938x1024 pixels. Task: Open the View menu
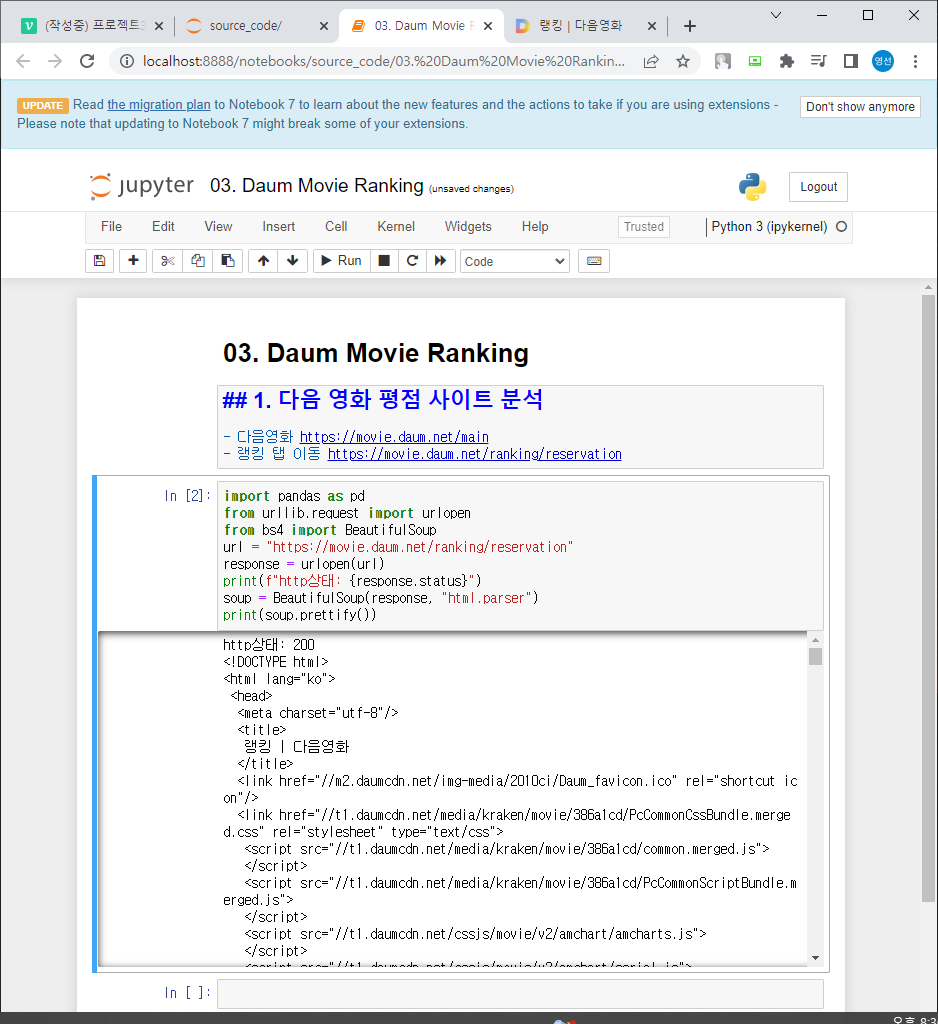click(x=218, y=227)
